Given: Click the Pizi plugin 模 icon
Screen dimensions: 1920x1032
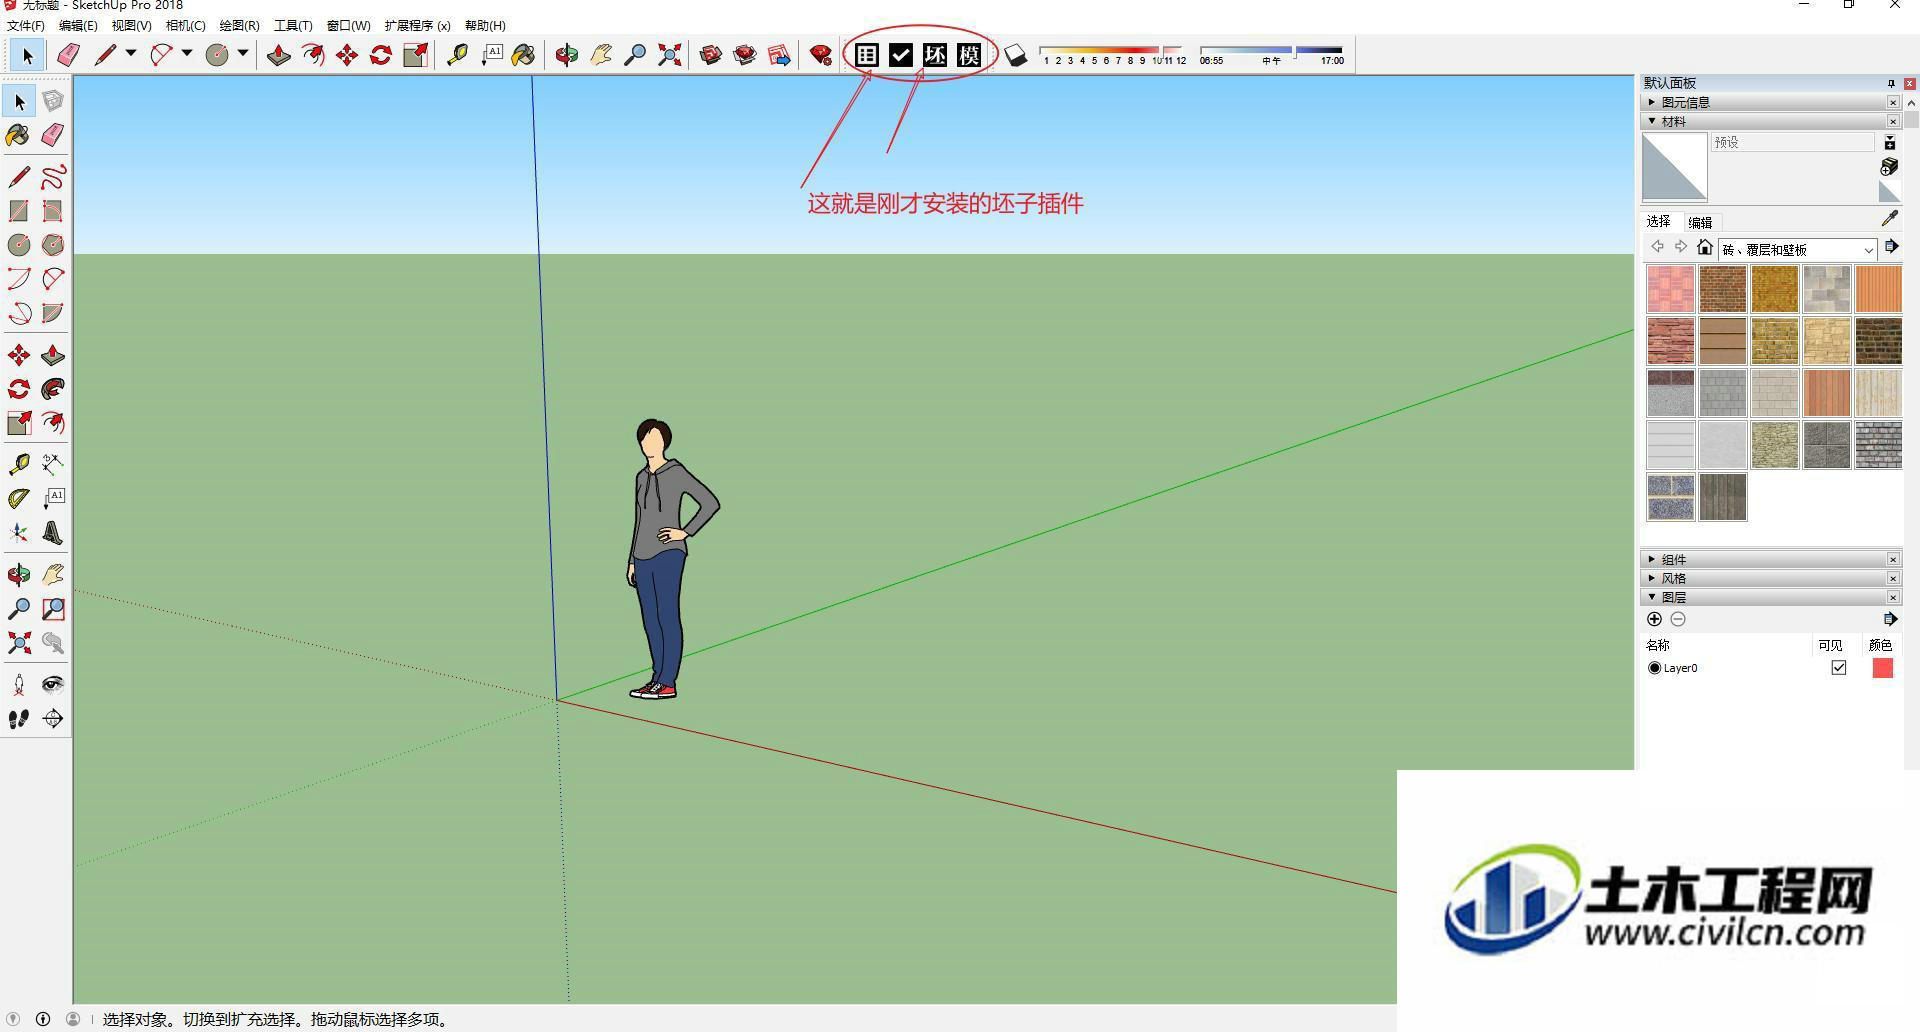Looking at the screenshot, I should click(x=969, y=55).
